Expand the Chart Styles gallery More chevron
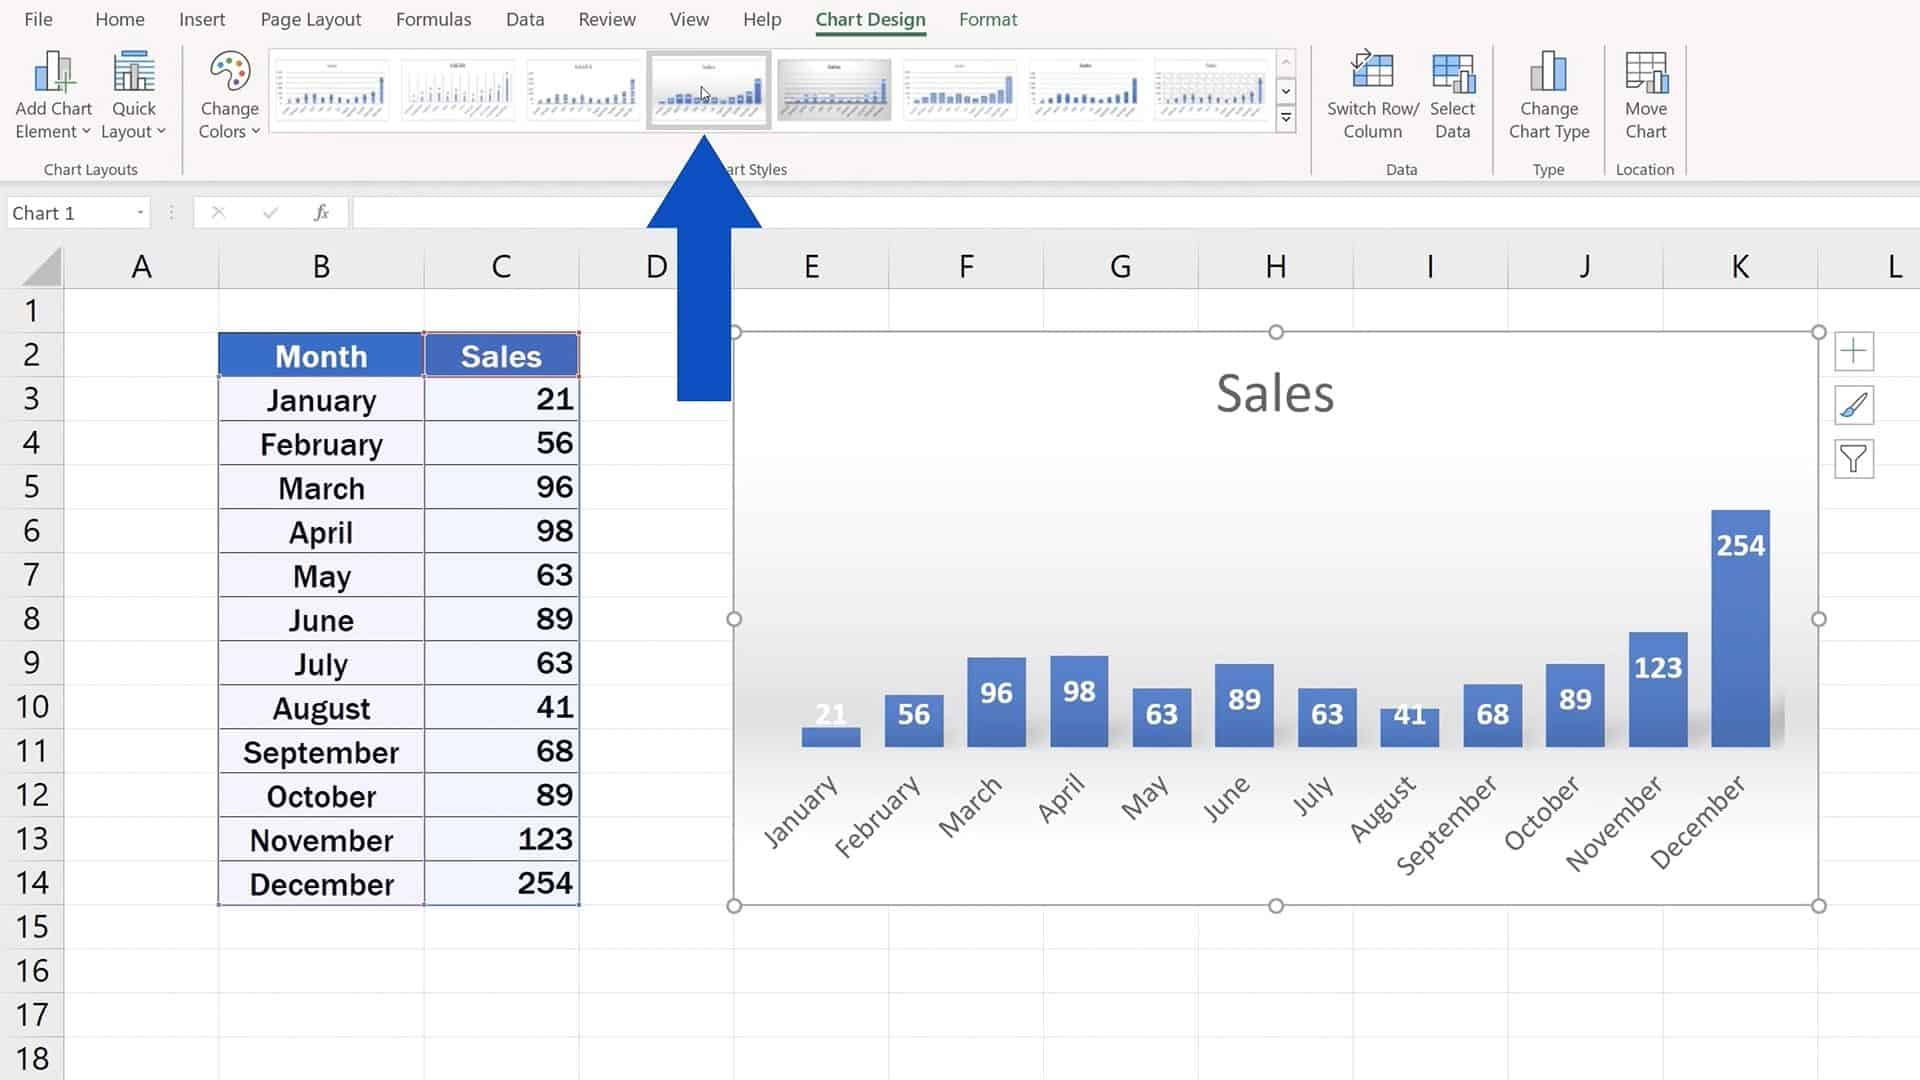Image resolution: width=1920 pixels, height=1080 pixels. 1286,118
